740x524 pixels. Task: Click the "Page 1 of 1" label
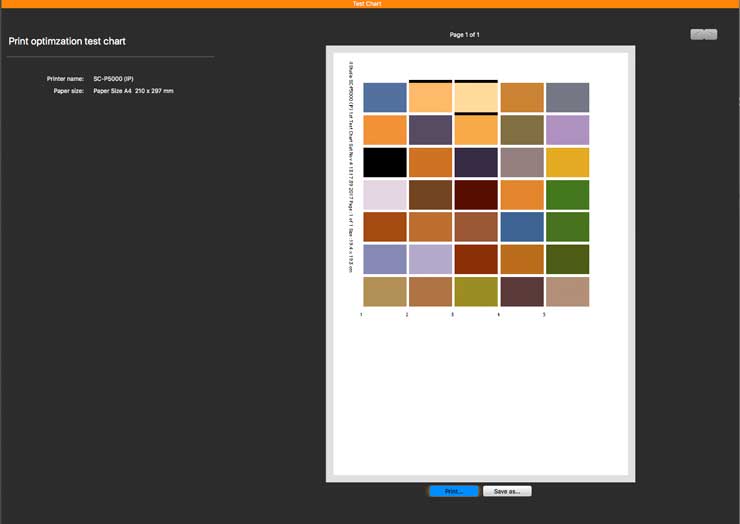point(464,34)
